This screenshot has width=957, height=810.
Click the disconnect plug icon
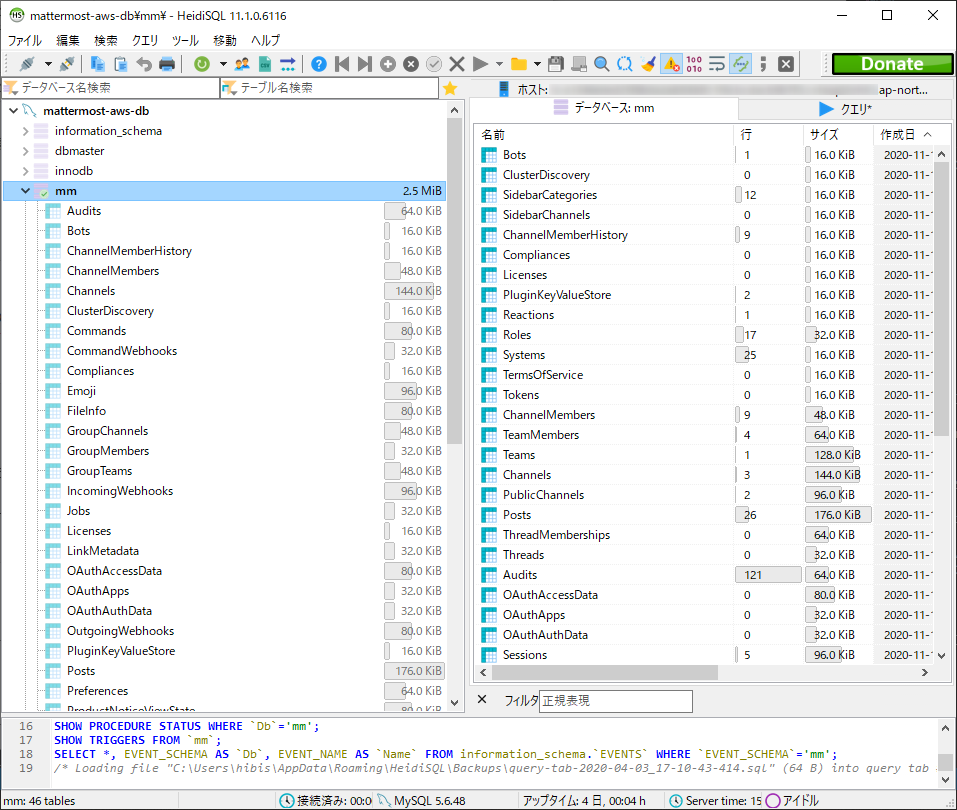67,64
